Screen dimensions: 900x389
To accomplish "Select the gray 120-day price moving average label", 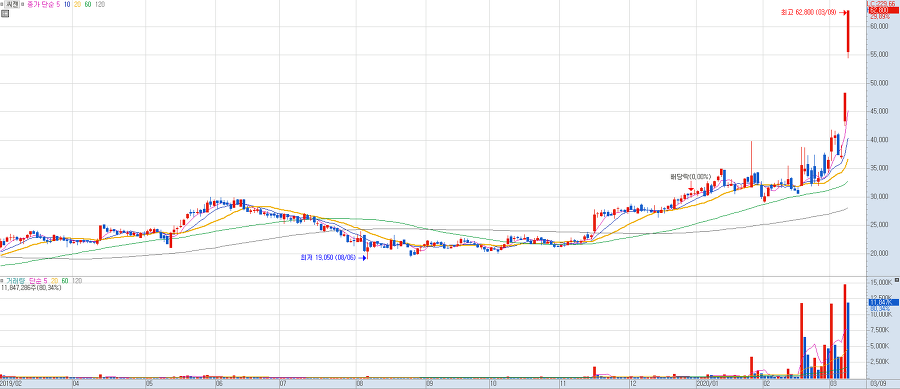I will coord(100,4).
